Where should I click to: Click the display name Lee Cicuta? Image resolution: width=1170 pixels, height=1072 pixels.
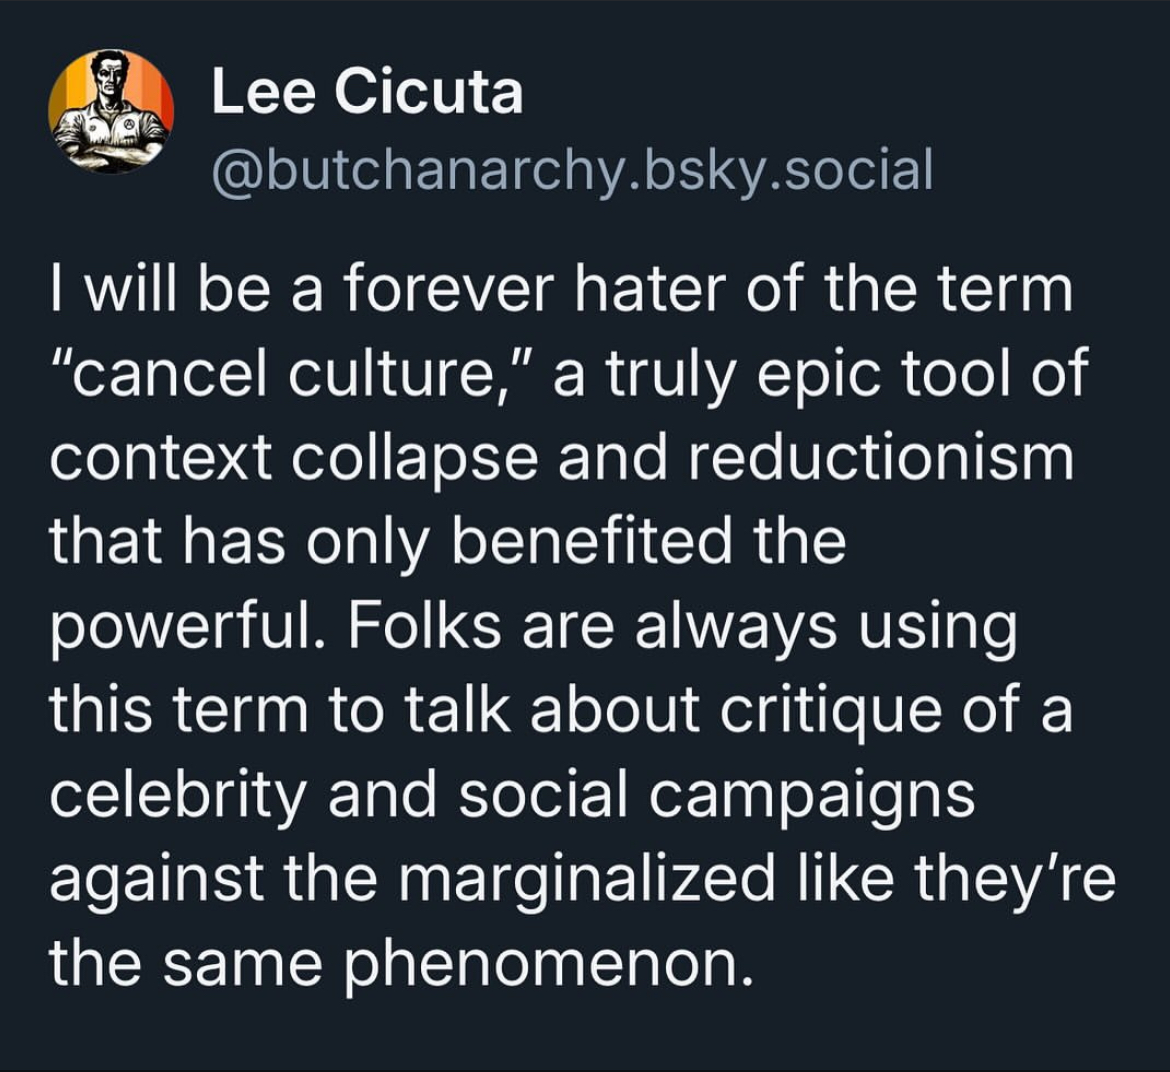pyautogui.click(x=366, y=94)
